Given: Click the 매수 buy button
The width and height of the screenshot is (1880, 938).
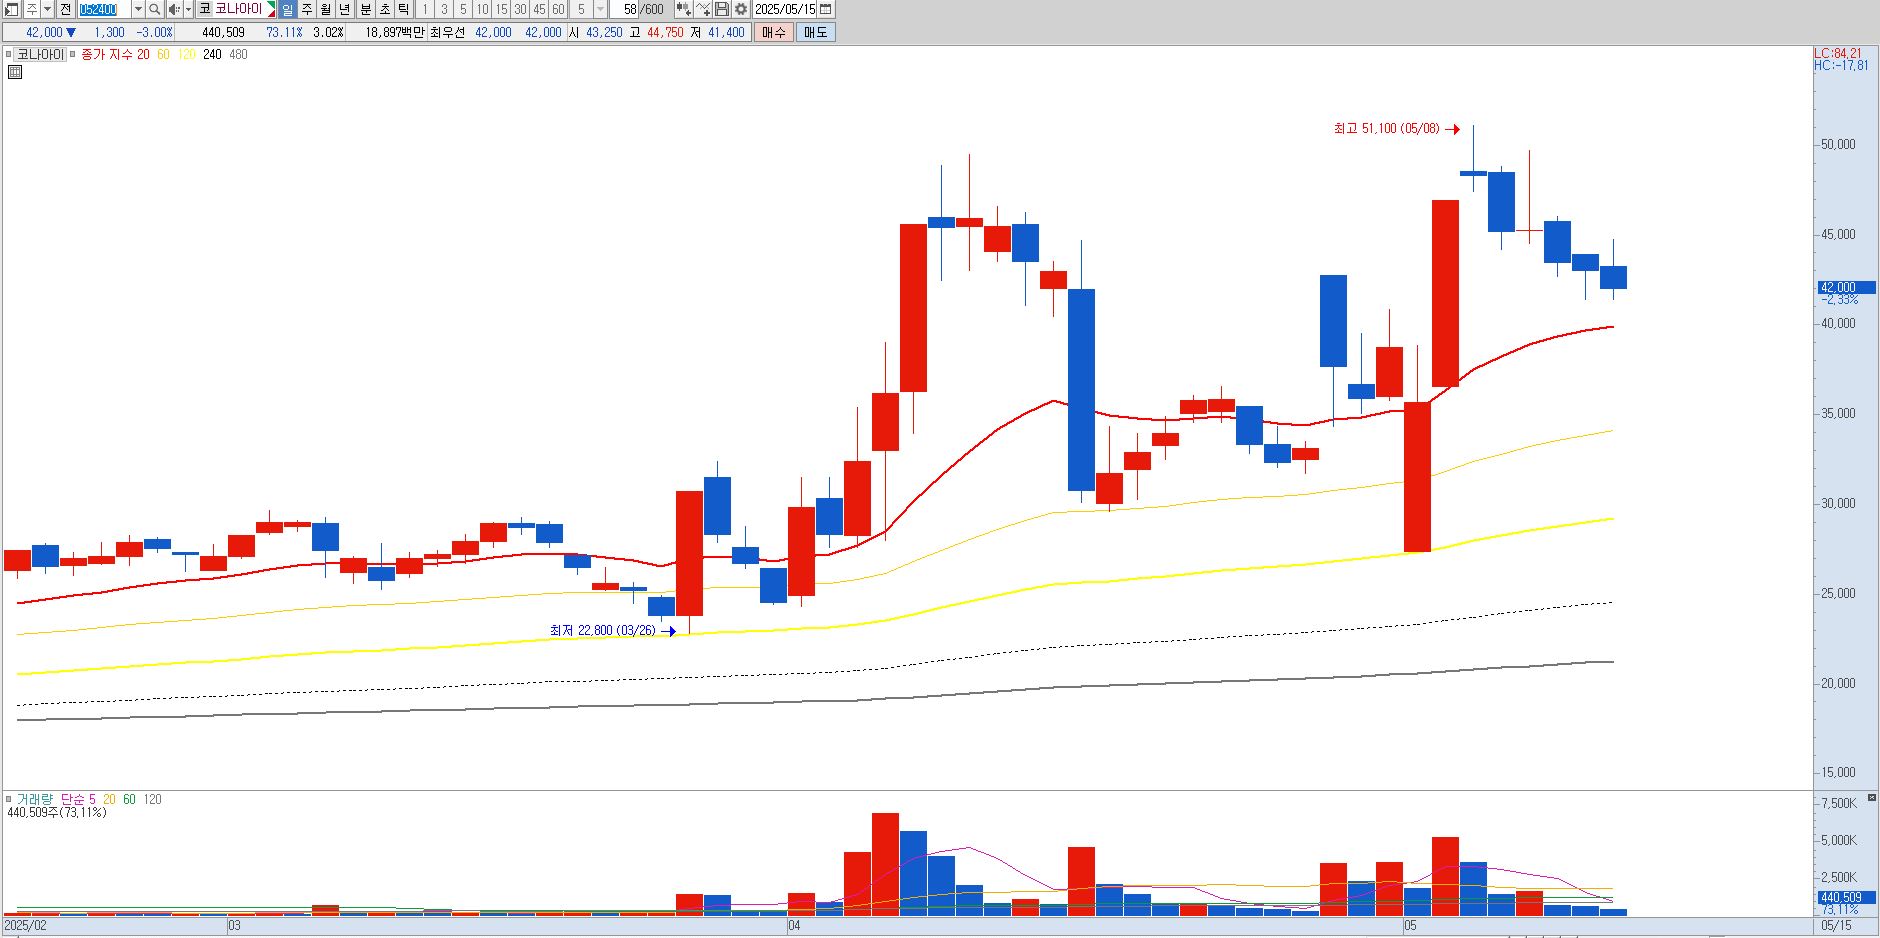Looking at the screenshot, I should point(773,32).
